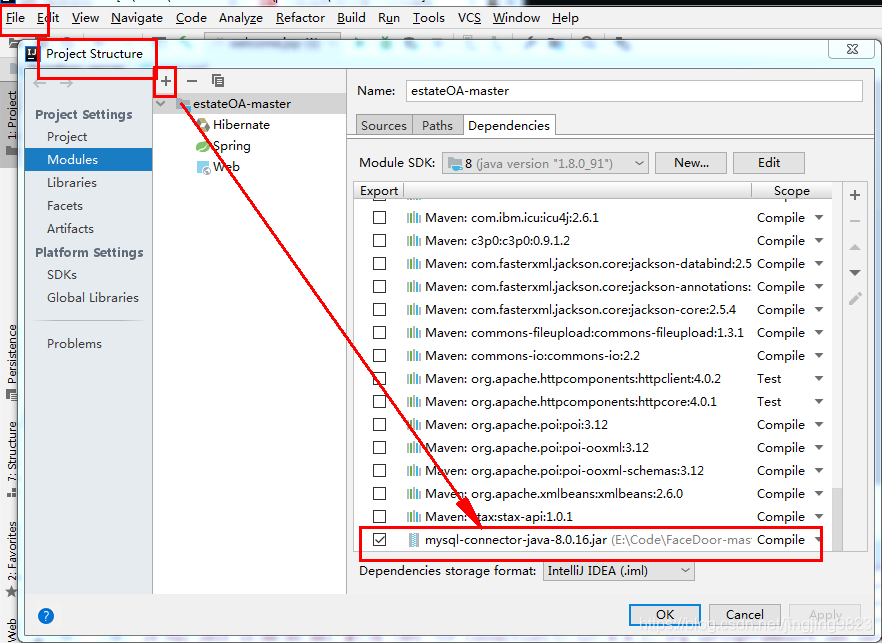Collapse the estateOA-master module tree node
The height and width of the screenshot is (643, 882).
pyautogui.click(x=161, y=104)
